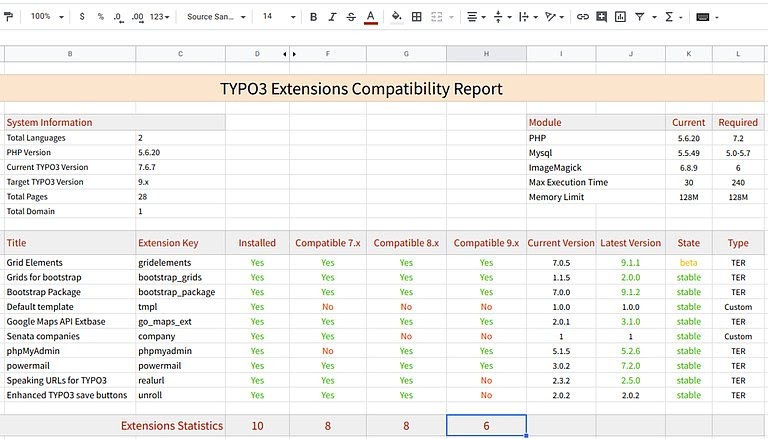This screenshot has width=768, height=439.
Task: Click the TYPO3 Extensions Compatibility Report title
Action: click(x=361, y=89)
